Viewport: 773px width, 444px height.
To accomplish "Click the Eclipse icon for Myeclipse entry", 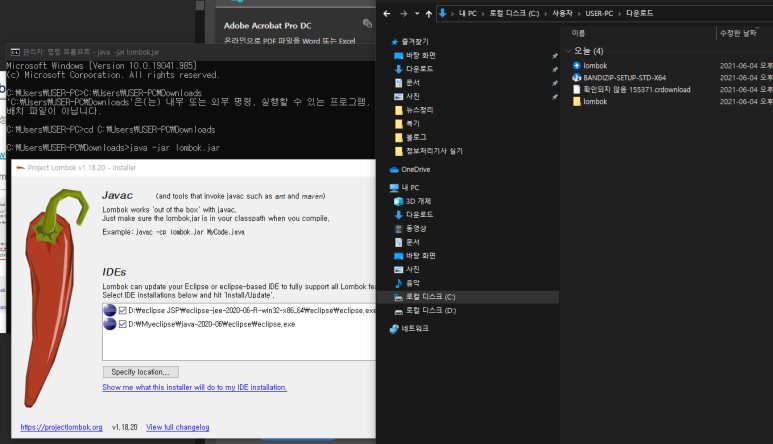I will click(x=110, y=324).
